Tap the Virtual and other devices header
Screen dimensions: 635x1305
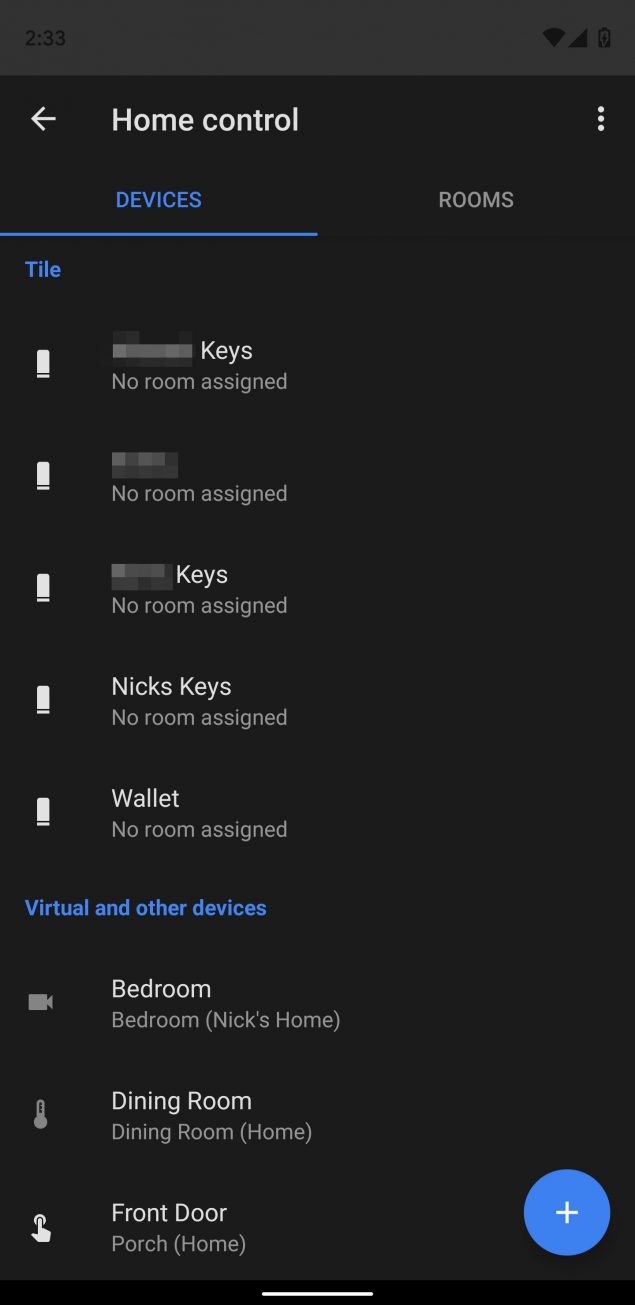[x=146, y=908]
